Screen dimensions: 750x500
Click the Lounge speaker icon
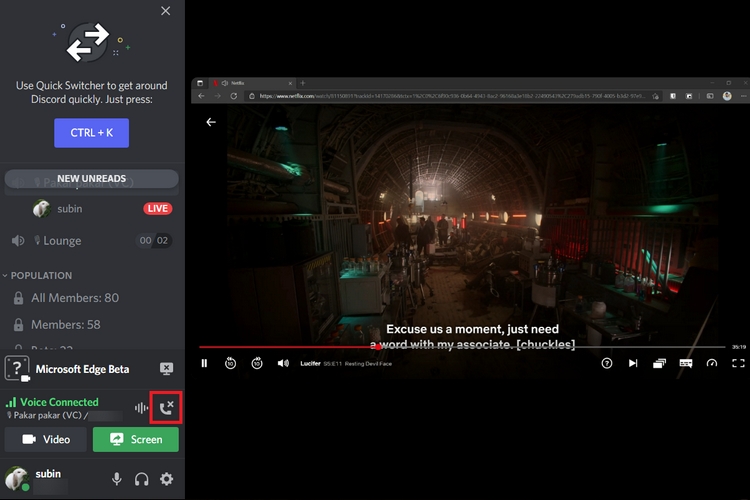(x=18, y=240)
